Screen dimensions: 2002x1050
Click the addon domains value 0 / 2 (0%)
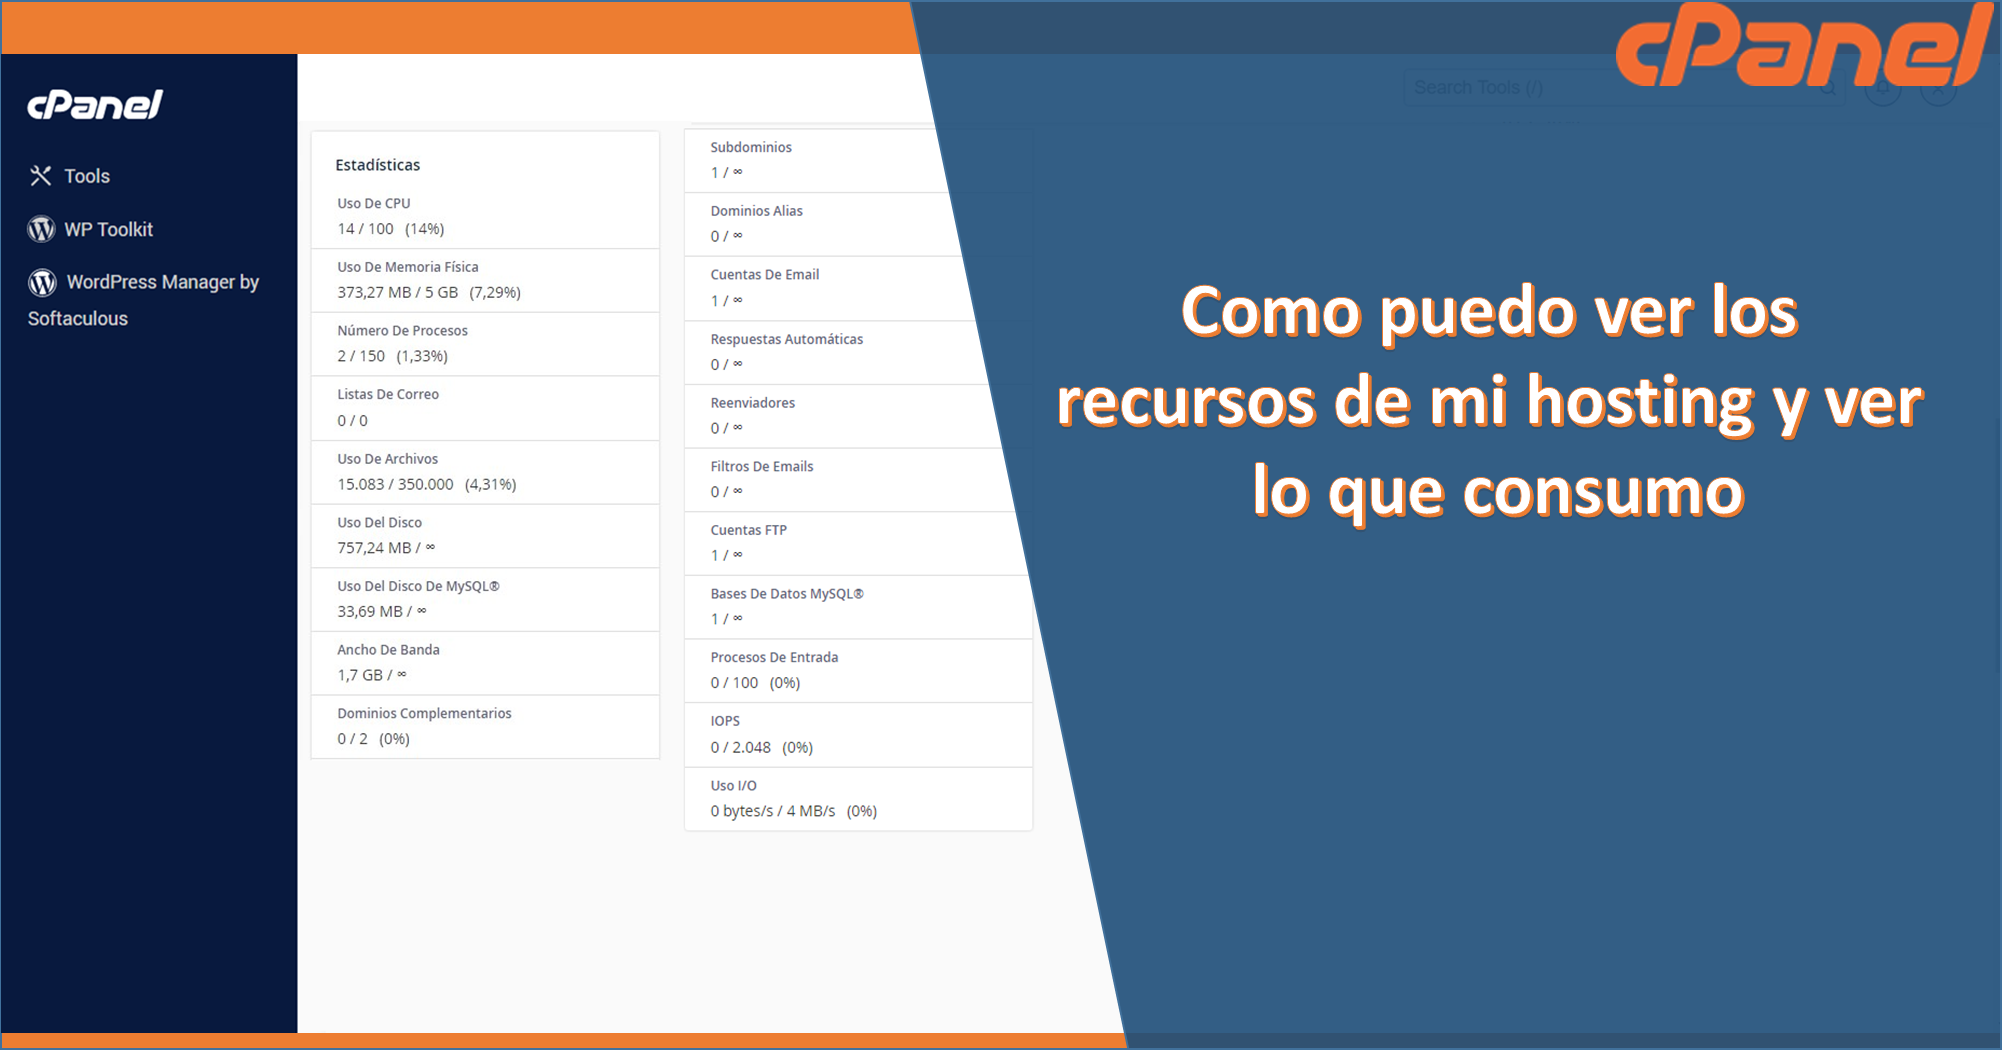point(373,739)
